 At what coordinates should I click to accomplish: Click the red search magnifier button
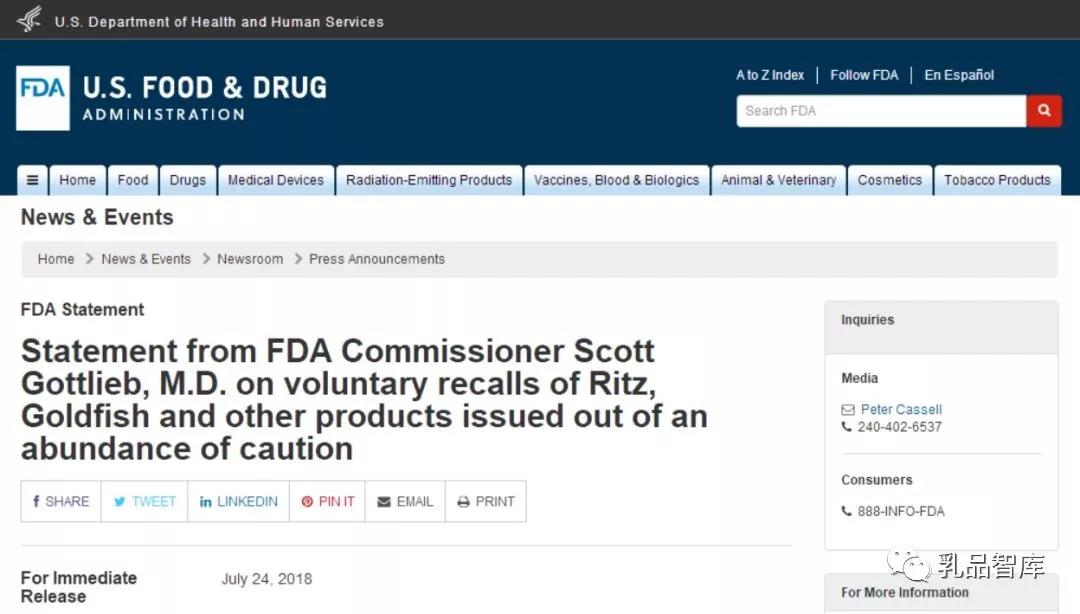pyautogui.click(x=1043, y=111)
